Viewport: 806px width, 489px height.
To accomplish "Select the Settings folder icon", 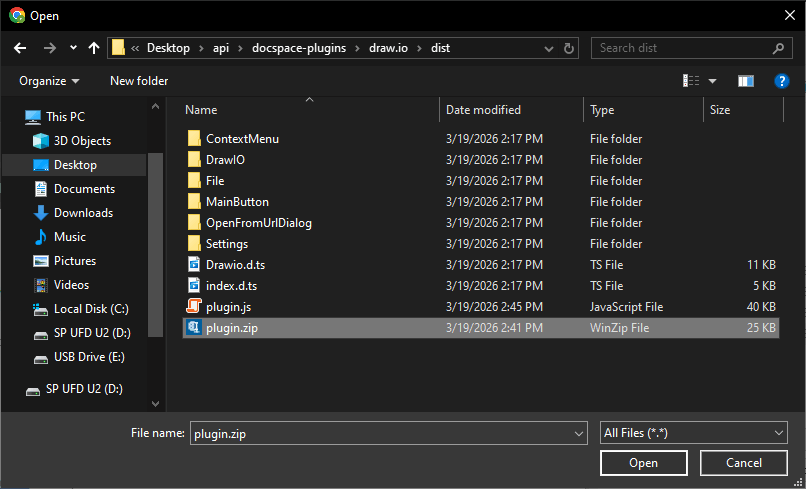I will point(194,244).
